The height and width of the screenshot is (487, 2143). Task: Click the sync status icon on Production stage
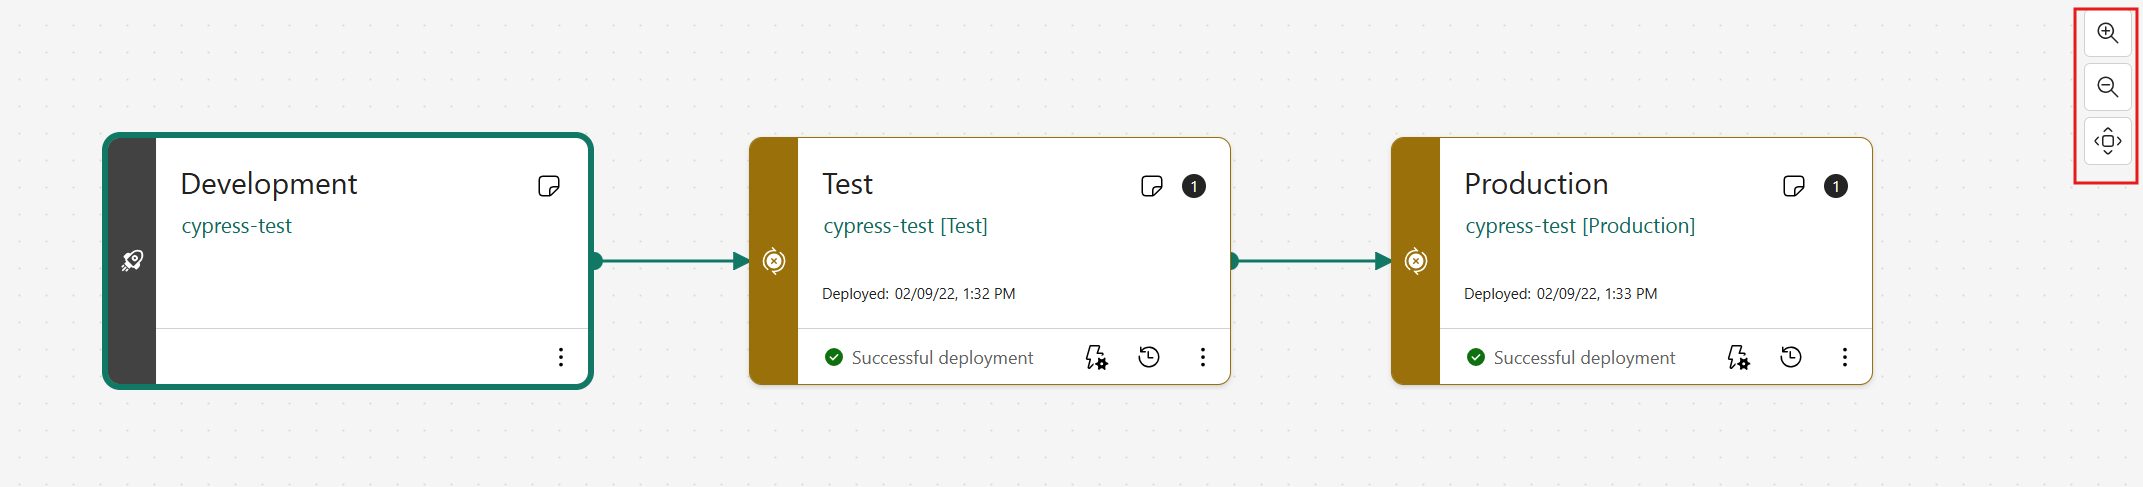(1416, 261)
